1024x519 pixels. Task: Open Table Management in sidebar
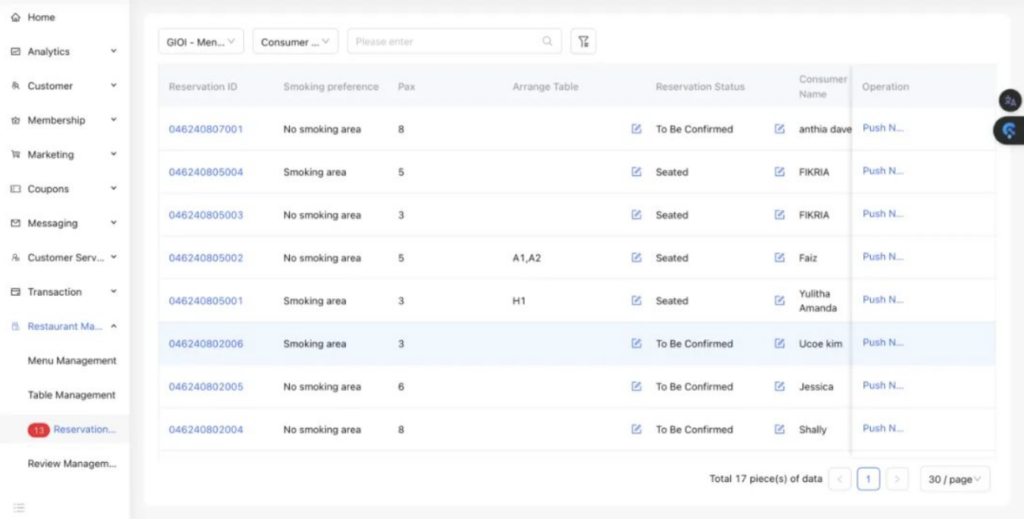click(71, 395)
